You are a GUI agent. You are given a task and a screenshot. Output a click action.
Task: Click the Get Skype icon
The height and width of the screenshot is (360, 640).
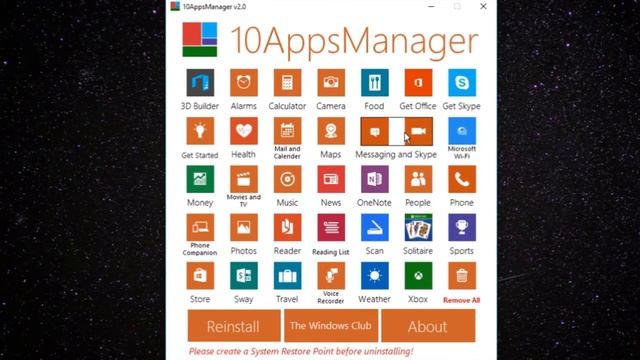[462, 82]
